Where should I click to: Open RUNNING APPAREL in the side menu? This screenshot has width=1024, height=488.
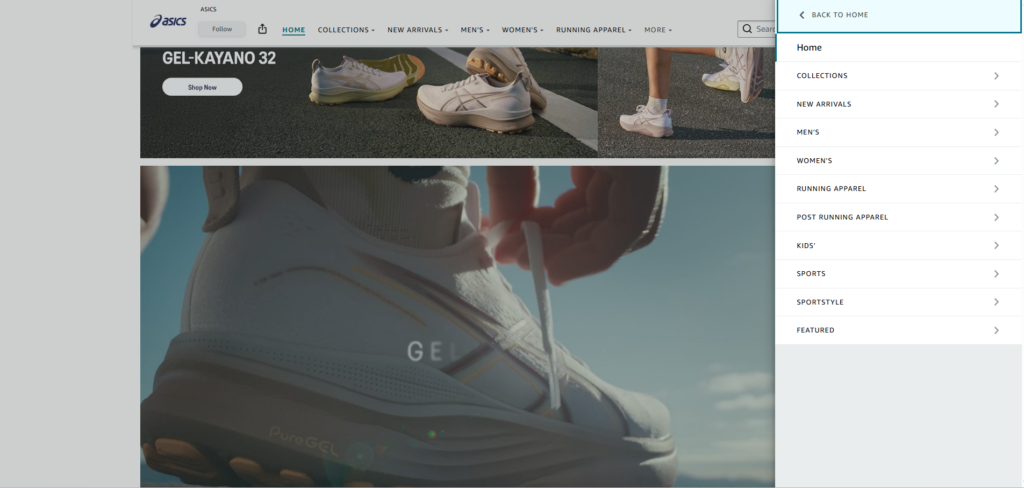[x=899, y=189]
